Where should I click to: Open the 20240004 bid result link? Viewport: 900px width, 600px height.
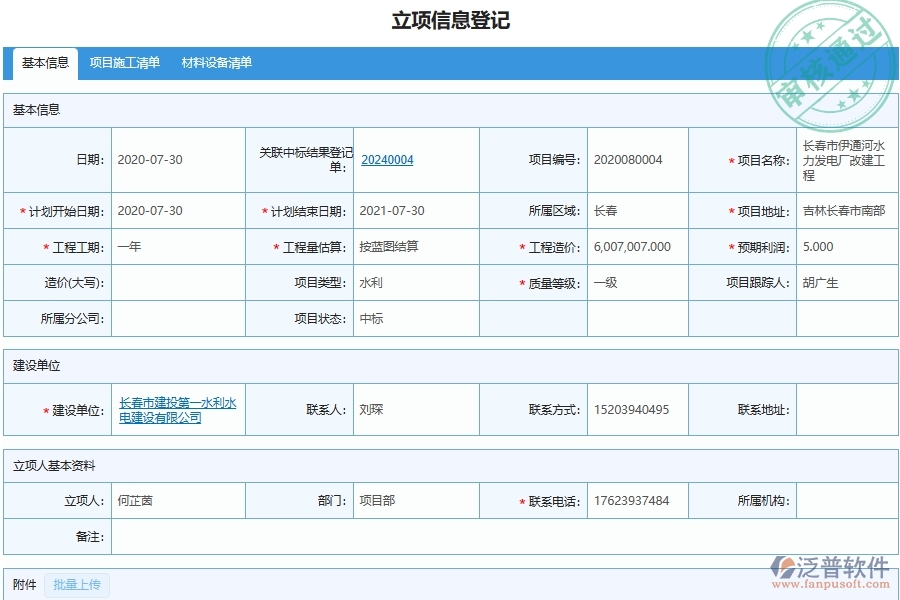click(x=387, y=159)
